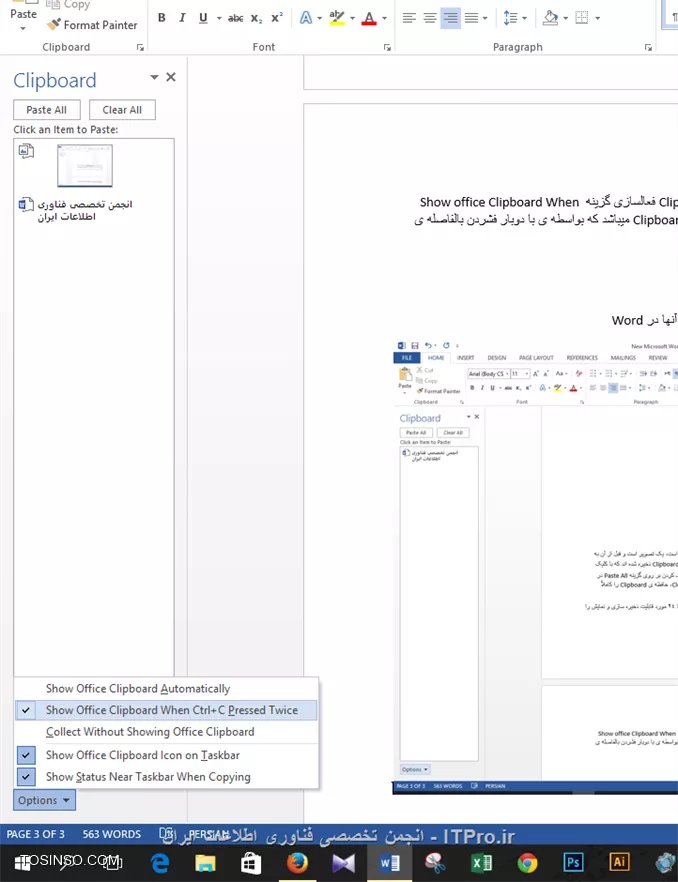Open Photoshop from taskbar

click(573, 863)
